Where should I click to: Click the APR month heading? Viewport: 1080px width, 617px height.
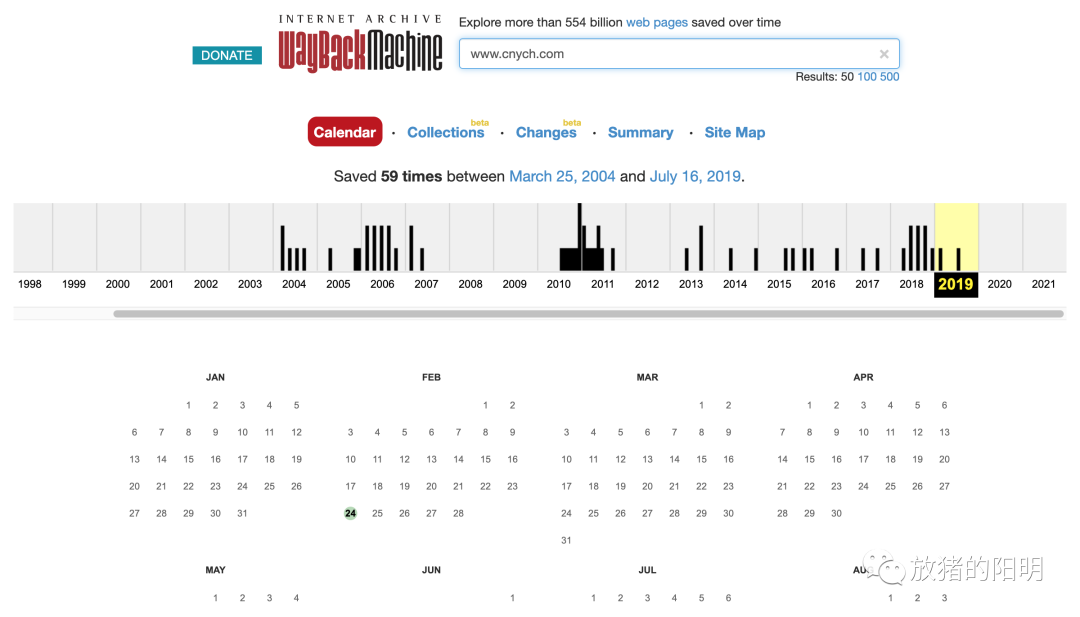pyautogui.click(x=863, y=377)
